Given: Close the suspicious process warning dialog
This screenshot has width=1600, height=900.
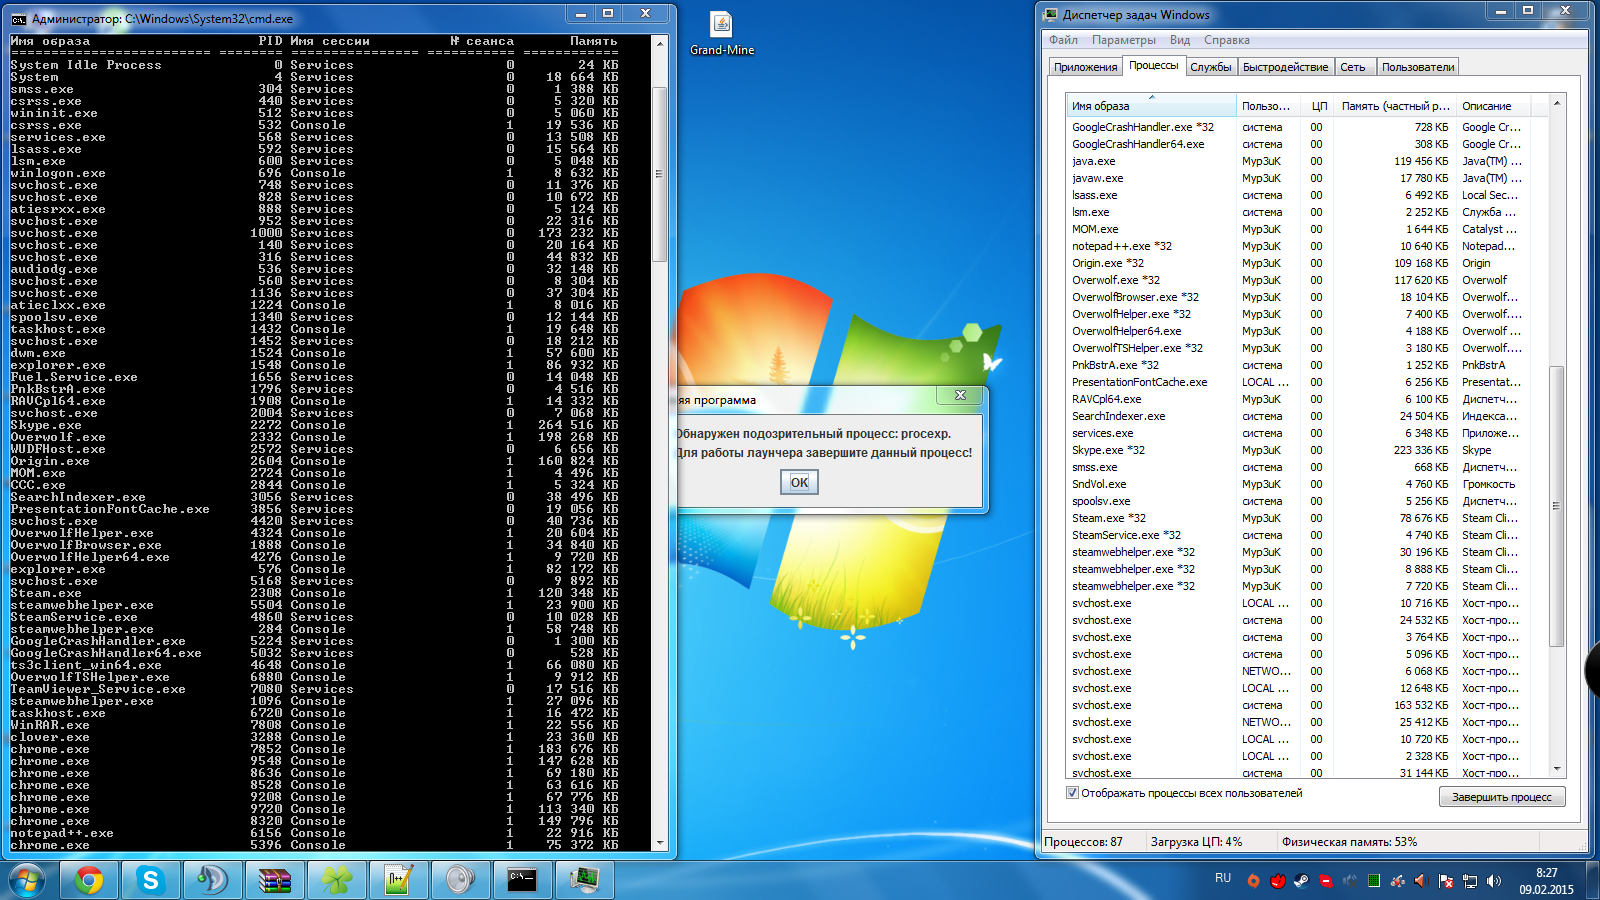Looking at the screenshot, I should 960,395.
